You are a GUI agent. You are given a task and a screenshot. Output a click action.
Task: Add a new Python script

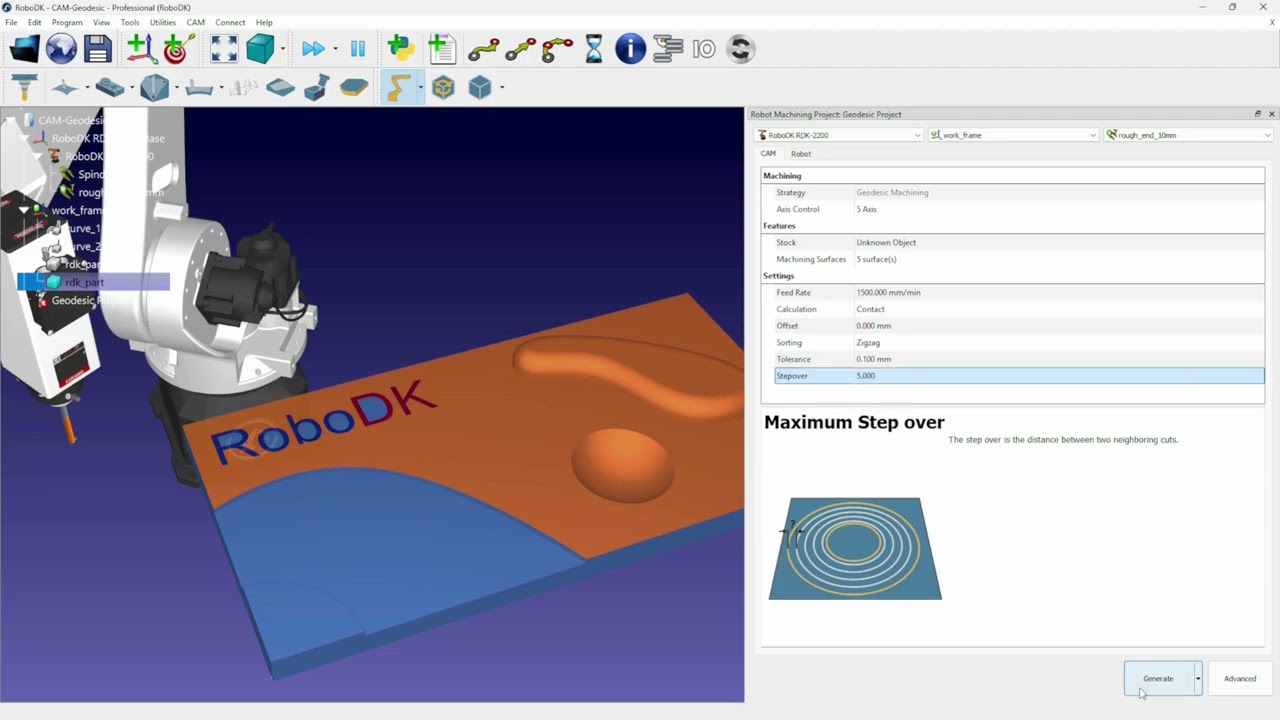(x=401, y=48)
